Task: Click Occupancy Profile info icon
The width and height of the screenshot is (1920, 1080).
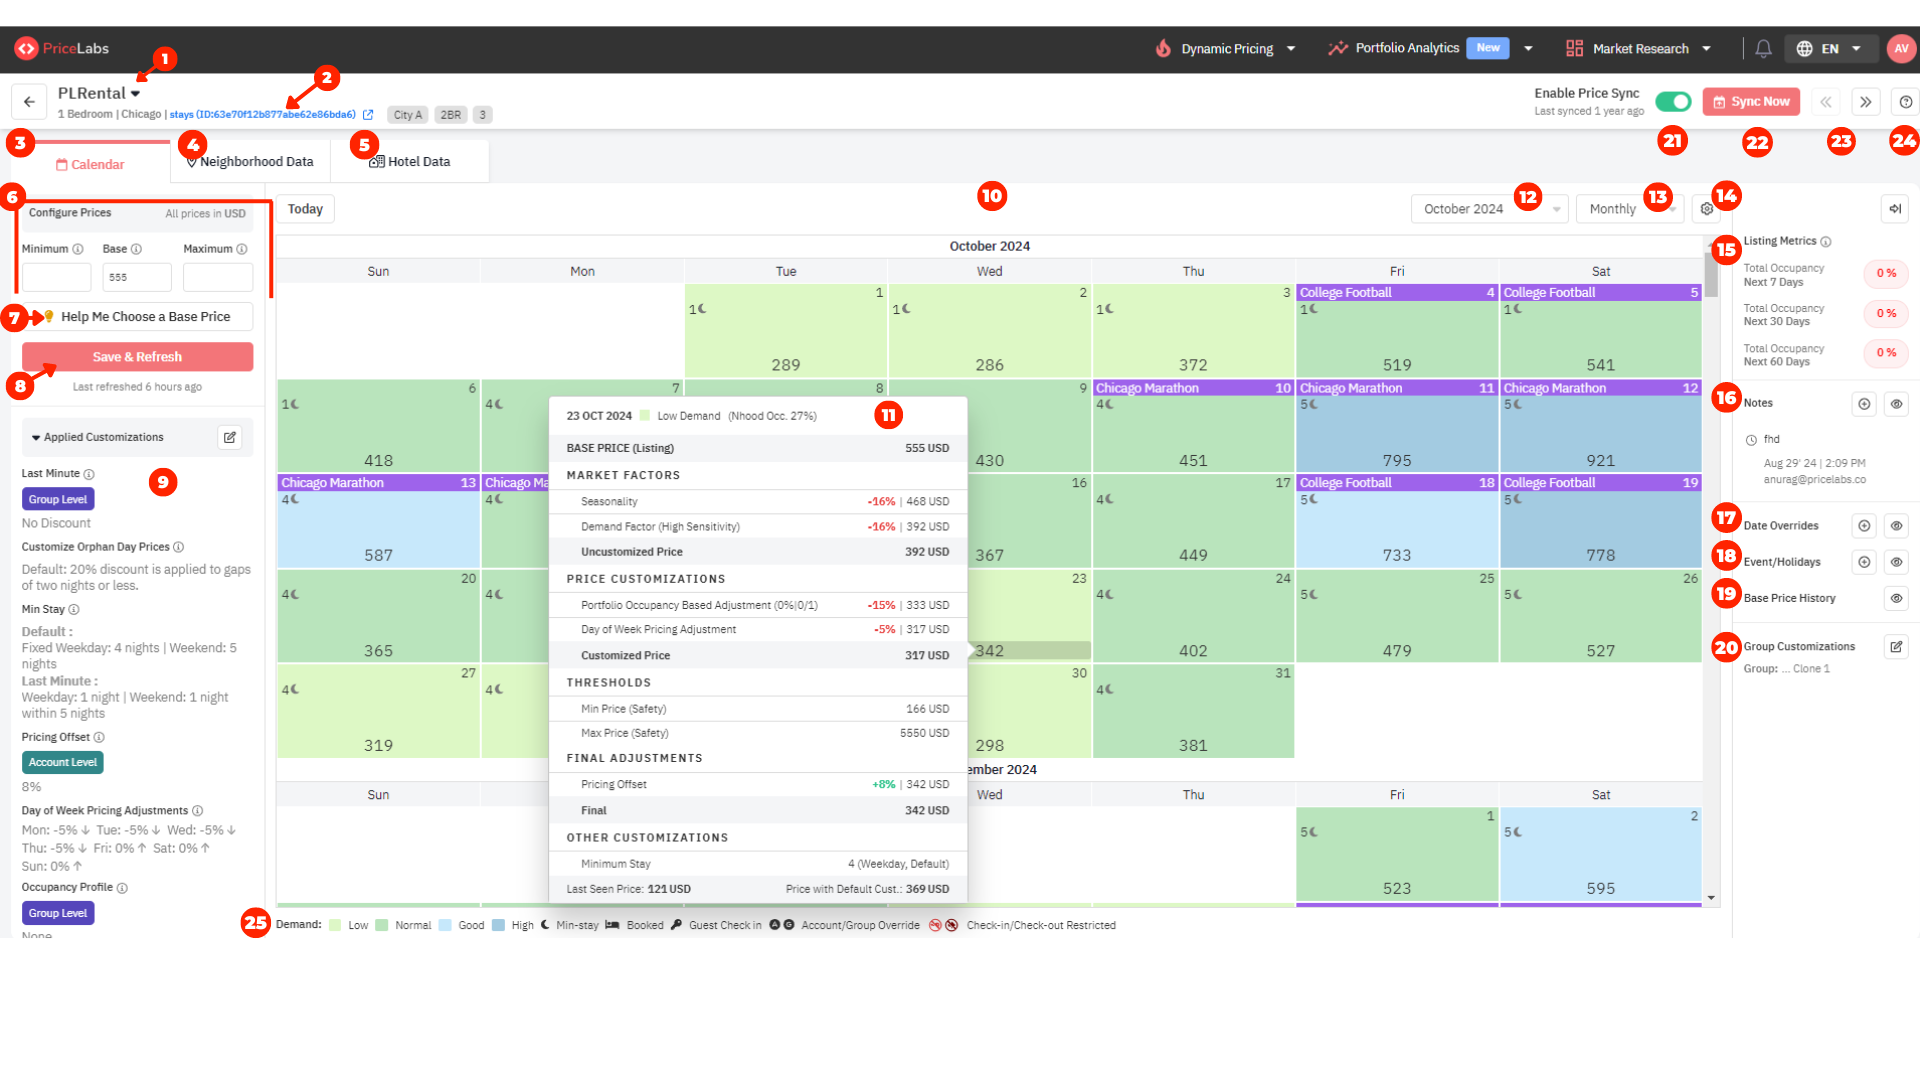Action: (122, 888)
